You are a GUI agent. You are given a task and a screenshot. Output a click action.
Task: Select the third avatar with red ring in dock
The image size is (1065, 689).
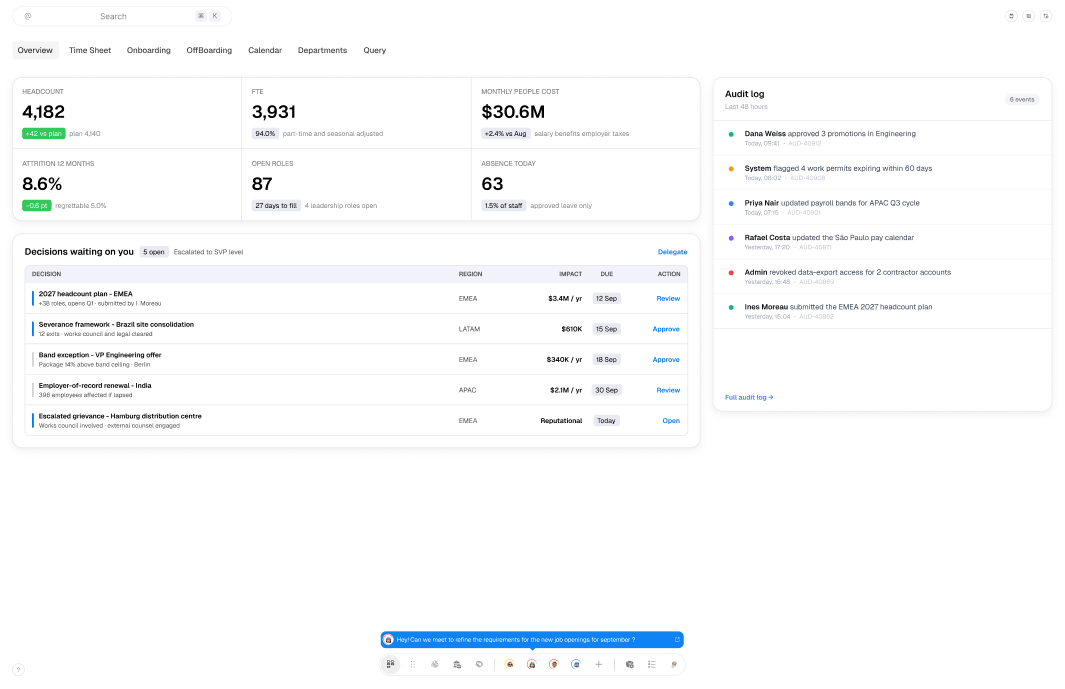click(x=554, y=664)
